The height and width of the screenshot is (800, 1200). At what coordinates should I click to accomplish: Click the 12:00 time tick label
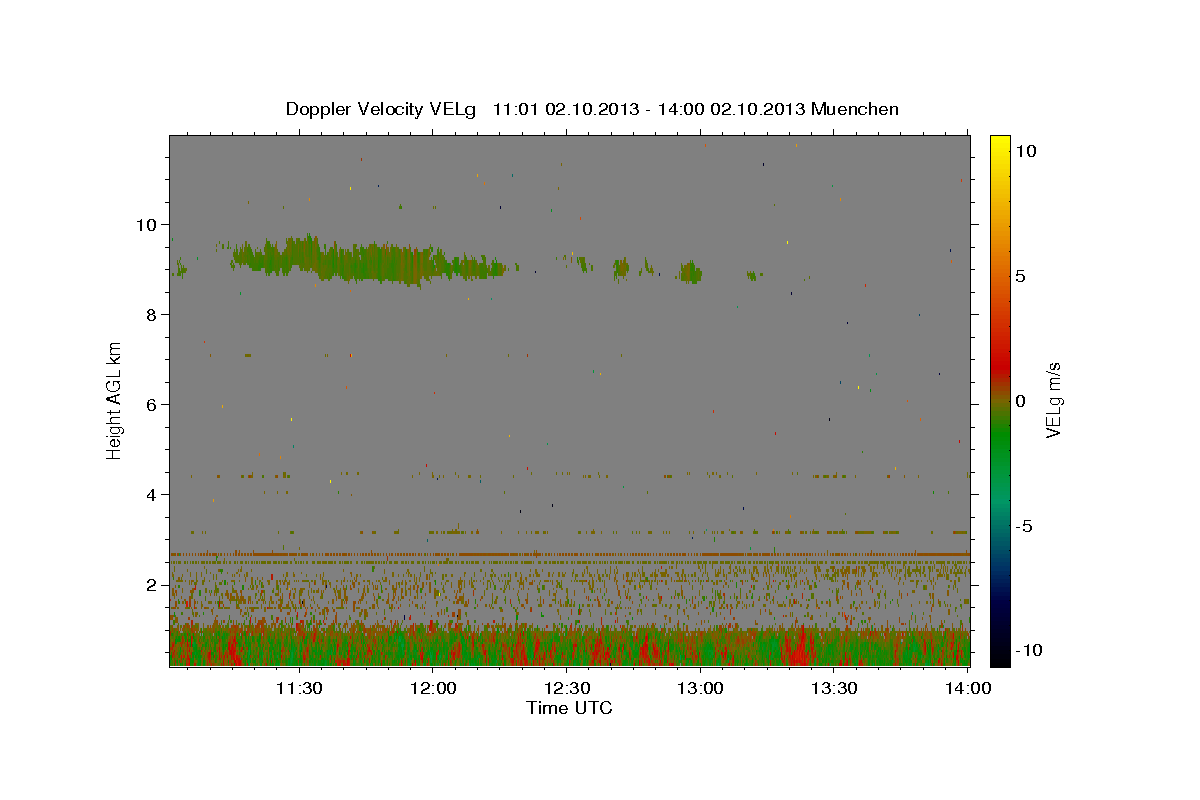433,688
